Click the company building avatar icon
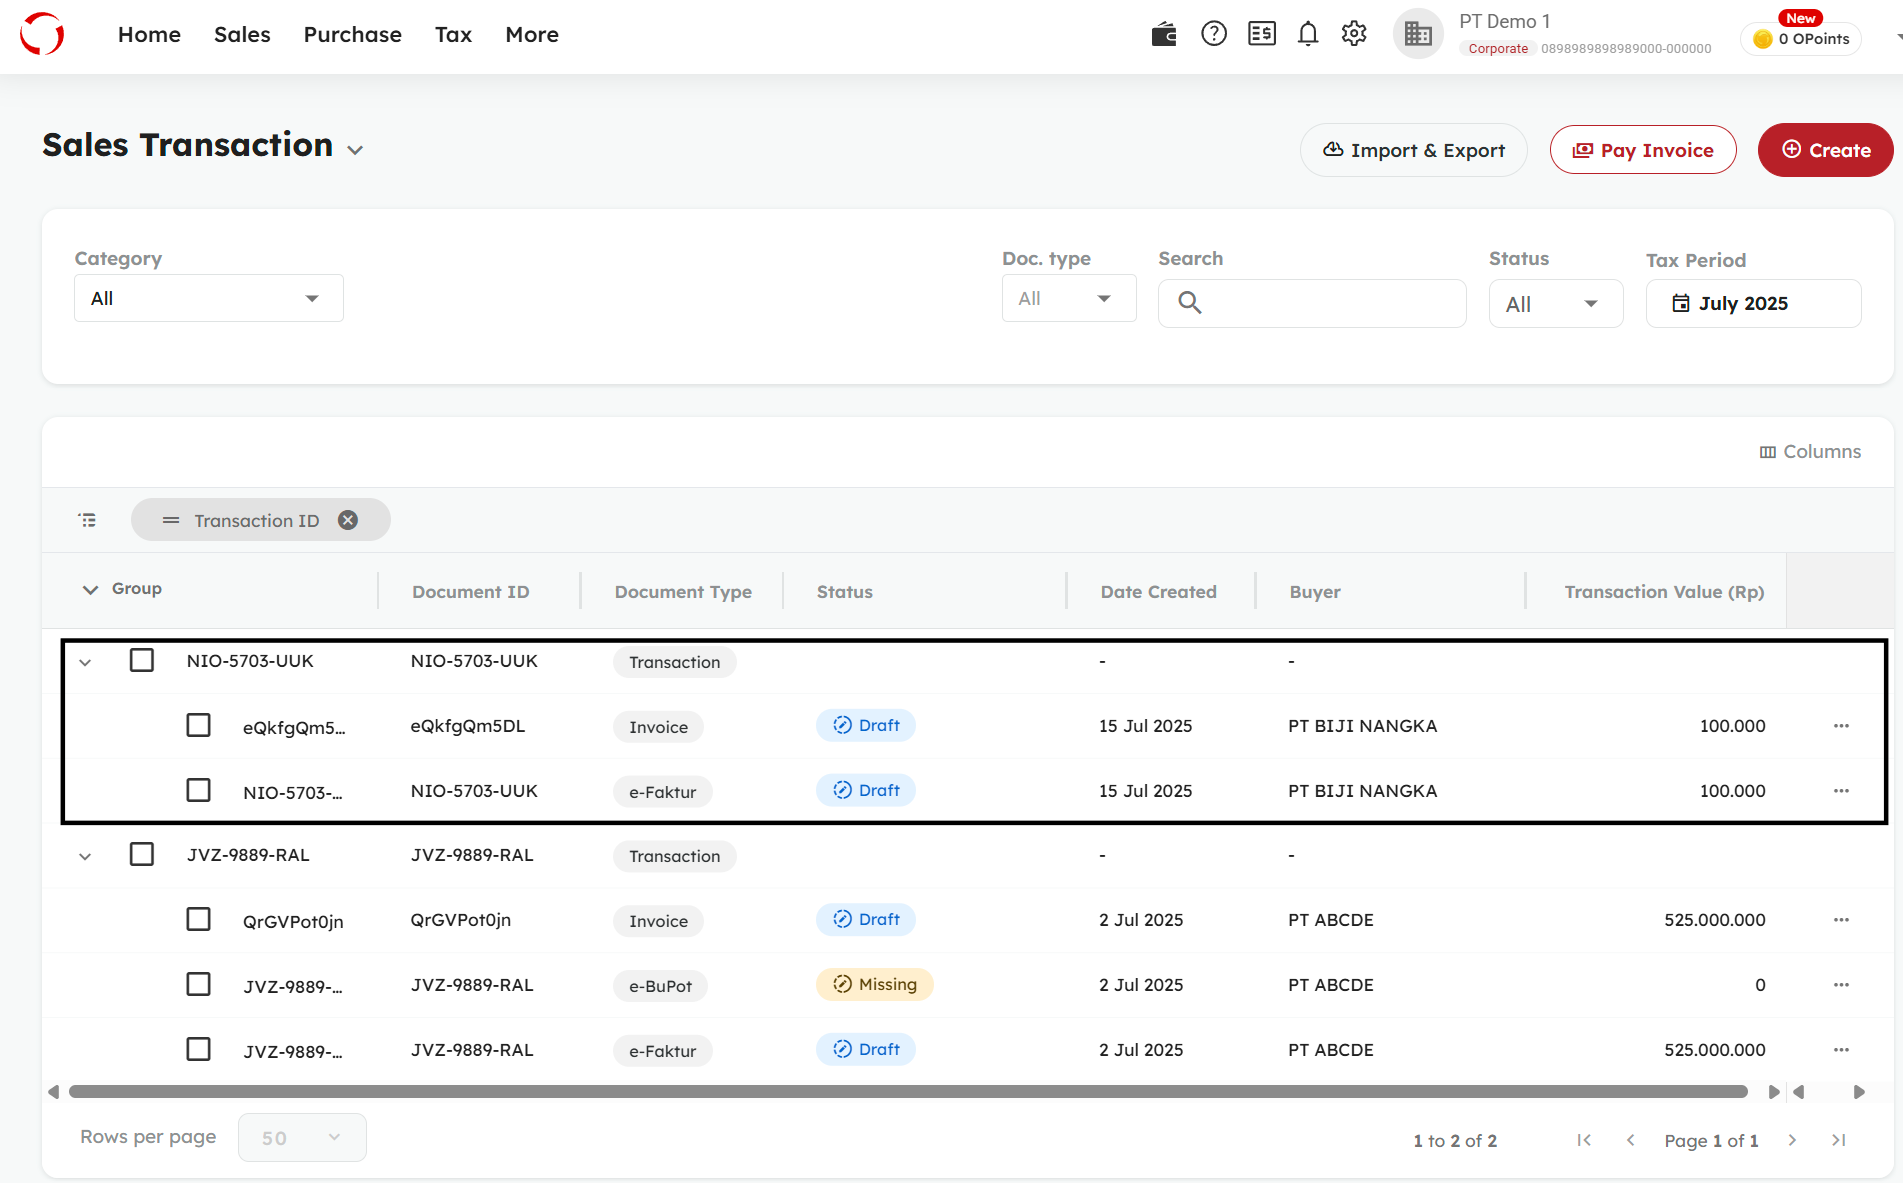 pyautogui.click(x=1417, y=34)
